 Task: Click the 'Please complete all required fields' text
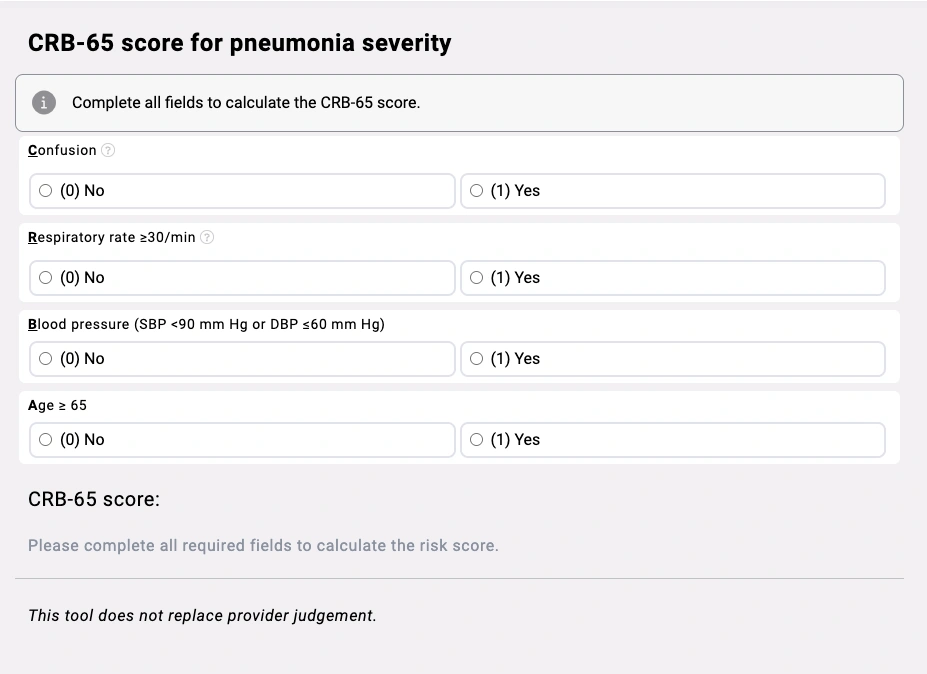tap(262, 545)
